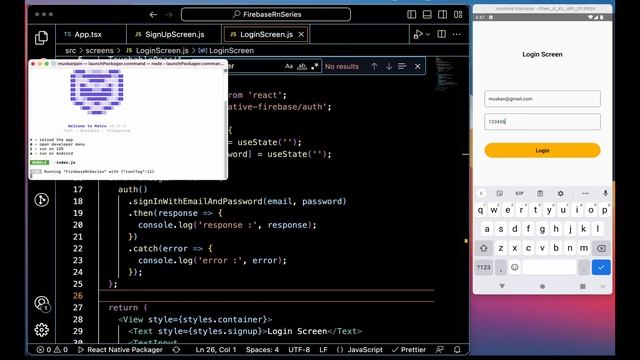Viewport: 640px width, 360px height.
Task: Tap the blue checkmark done key
Action: pos(601,267)
